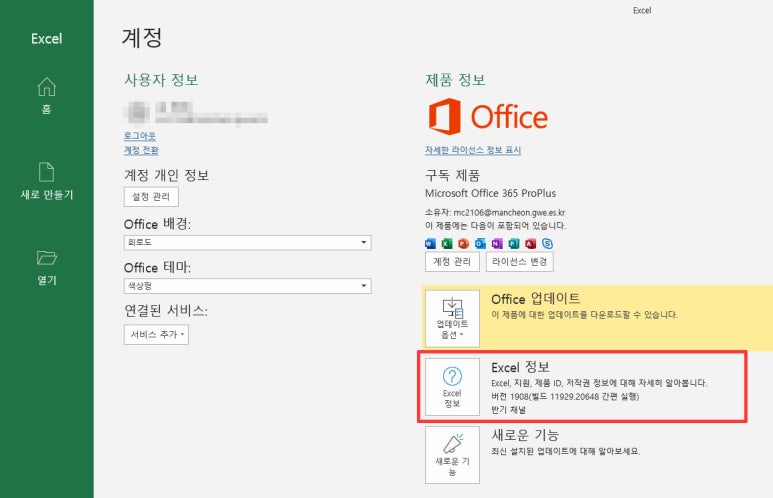This screenshot has height=498, width=773.
Task: Click the green Excel app icon
Action: [x=447, y=244]
